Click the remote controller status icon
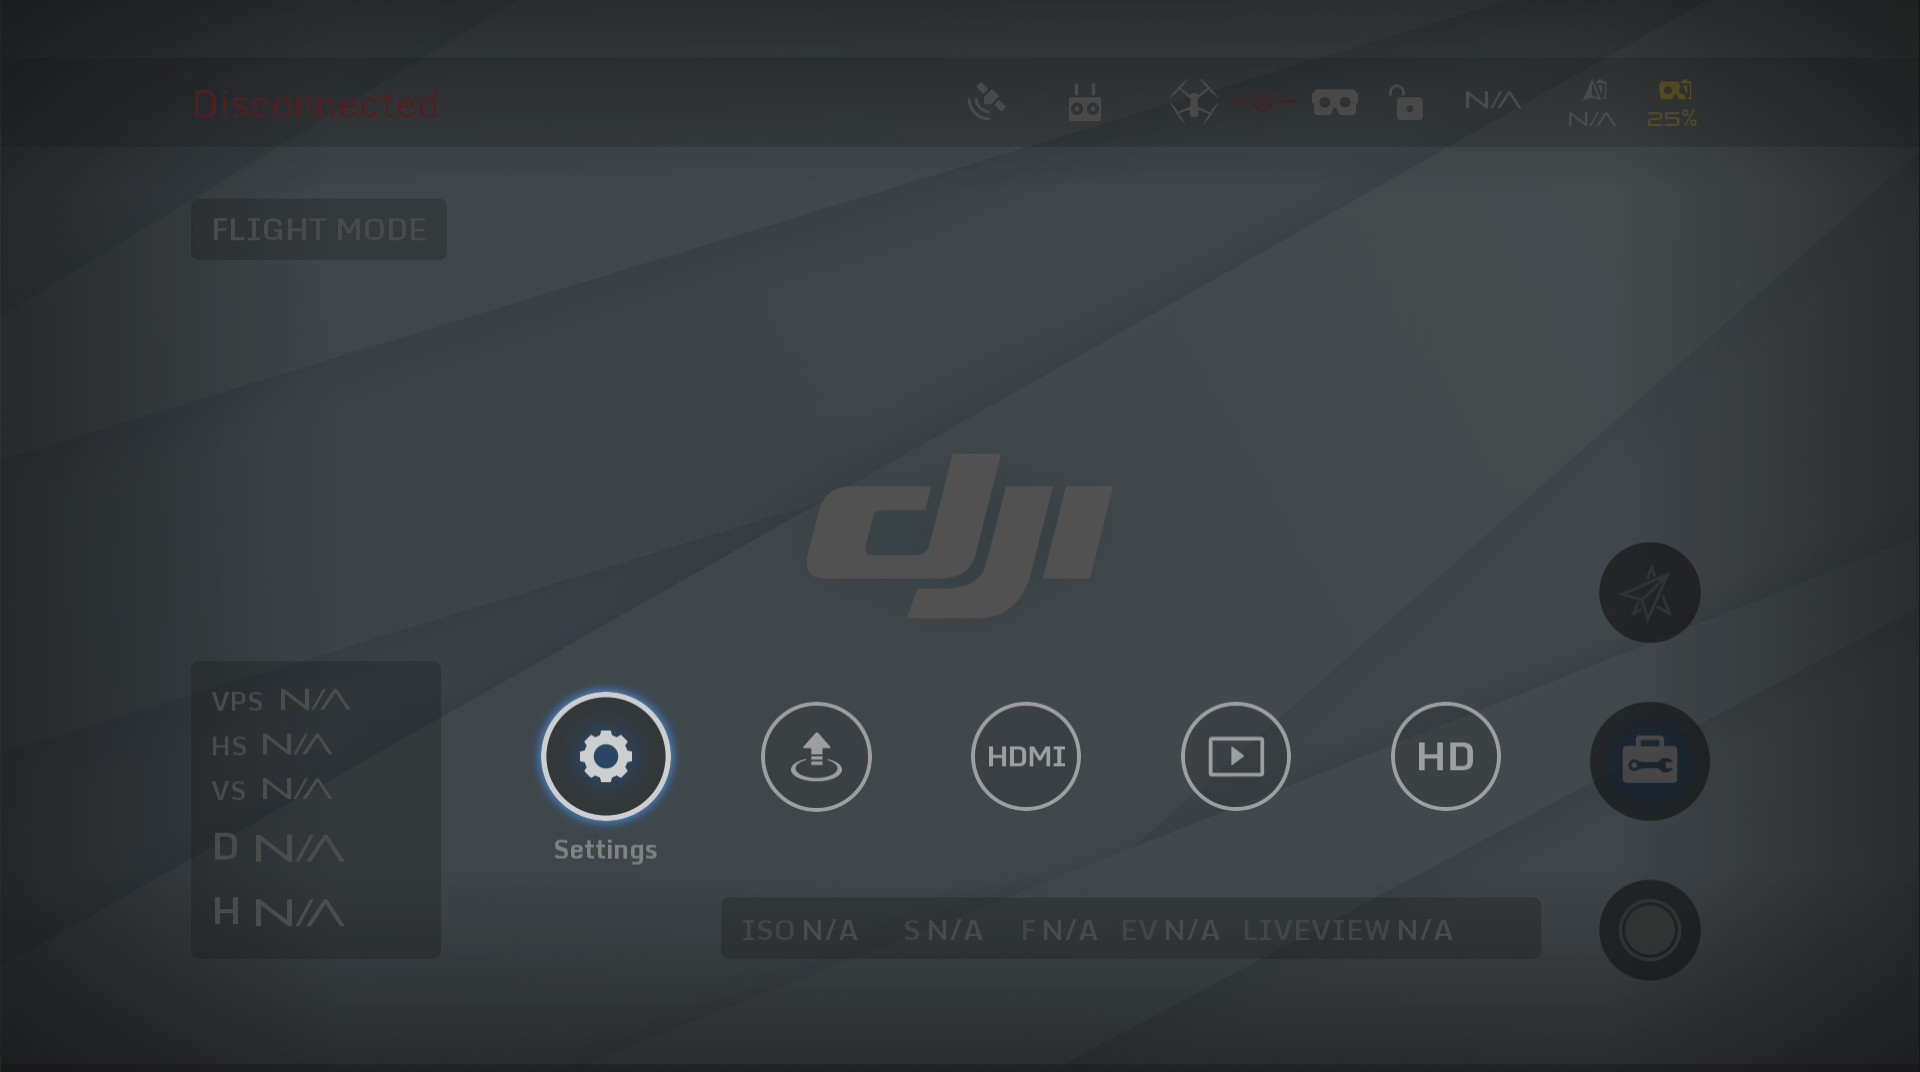The width and height of the screenshot is (1920, 1072). [1085, 102]
